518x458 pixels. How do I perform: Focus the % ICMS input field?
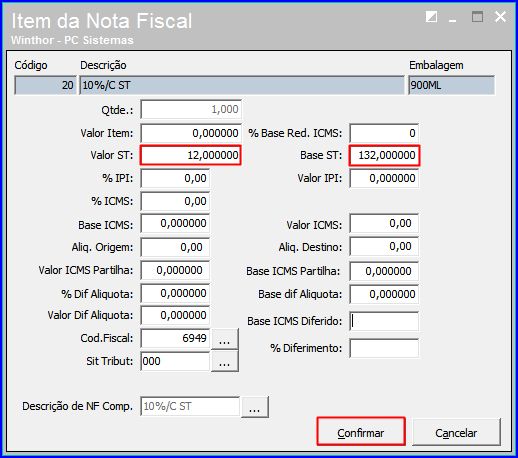coord(175,201)
